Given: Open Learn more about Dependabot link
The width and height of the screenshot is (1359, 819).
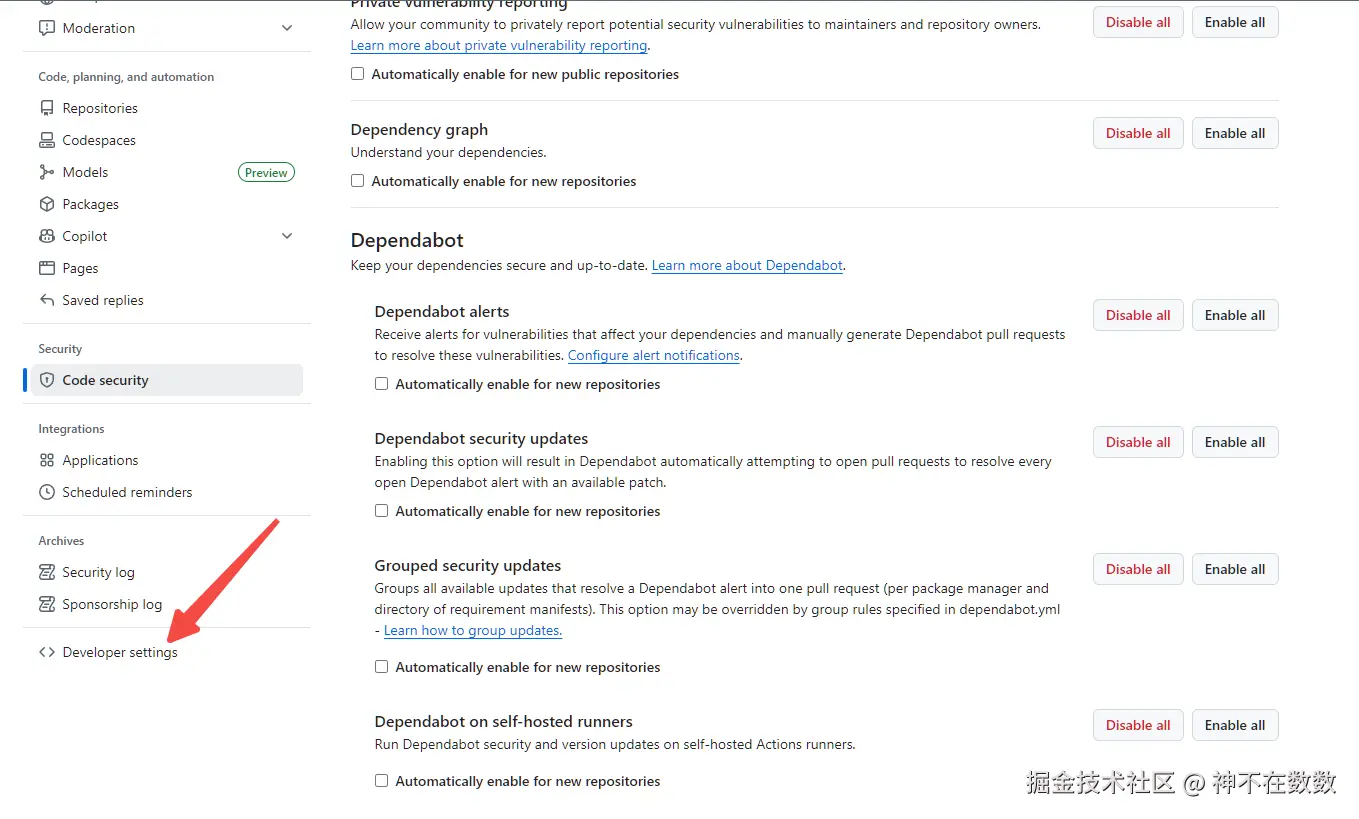Looking at the screenshot, I should click(747, 266).
